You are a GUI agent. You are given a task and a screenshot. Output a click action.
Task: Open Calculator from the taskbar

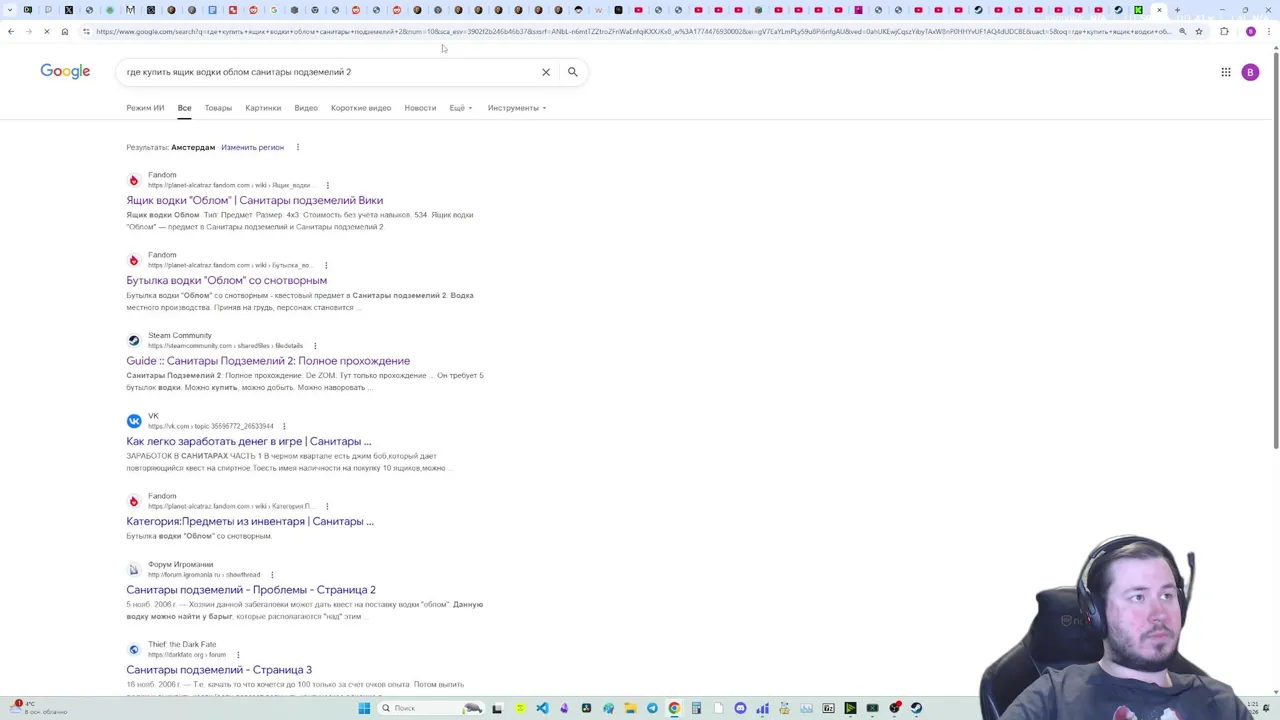696,708
